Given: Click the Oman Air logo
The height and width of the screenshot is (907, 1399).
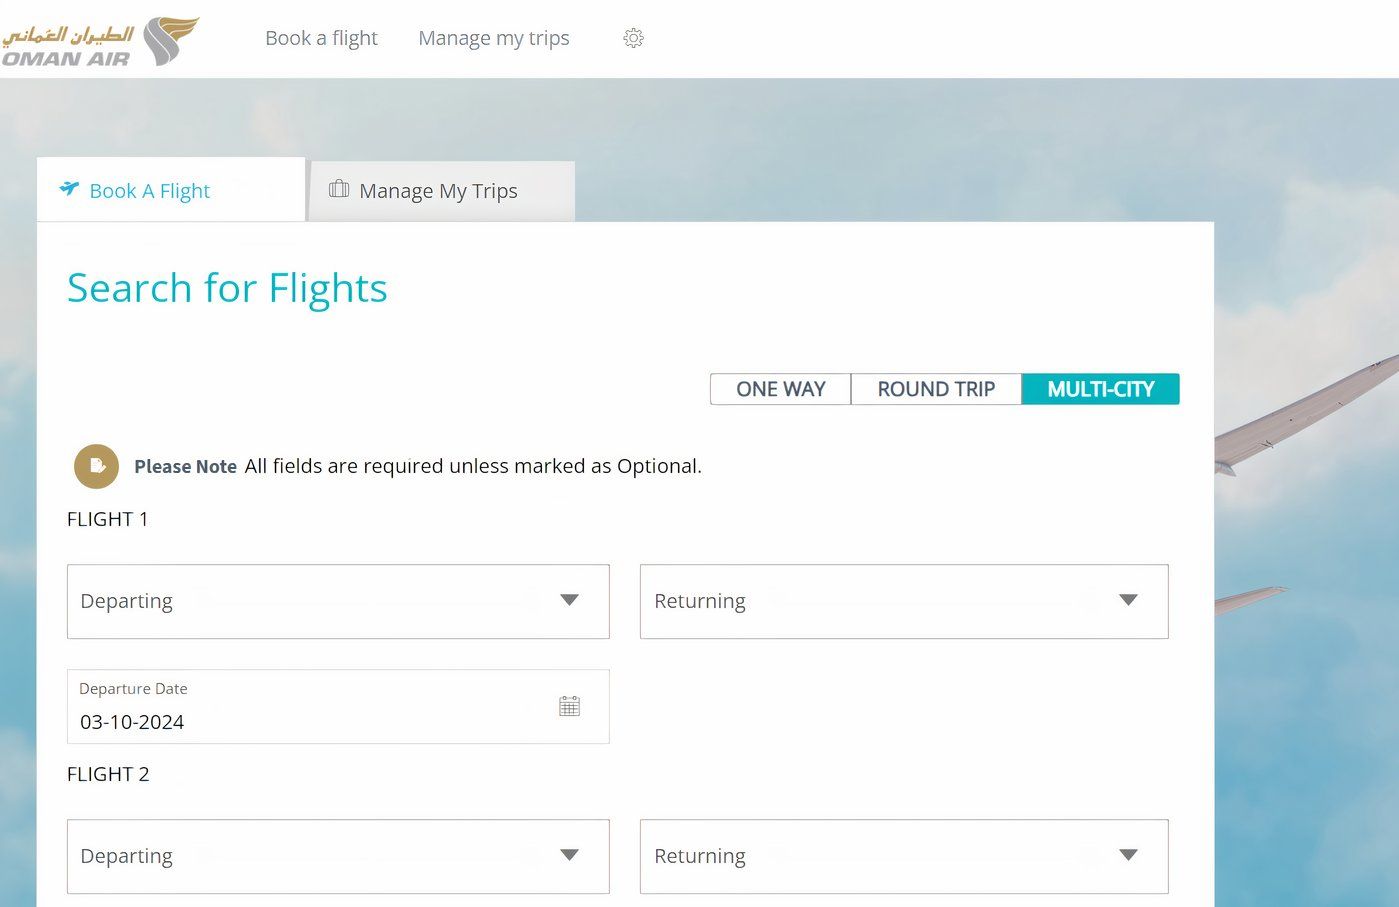Looking at the screenshot, I should pyautogui.click(x=100, y=41).
